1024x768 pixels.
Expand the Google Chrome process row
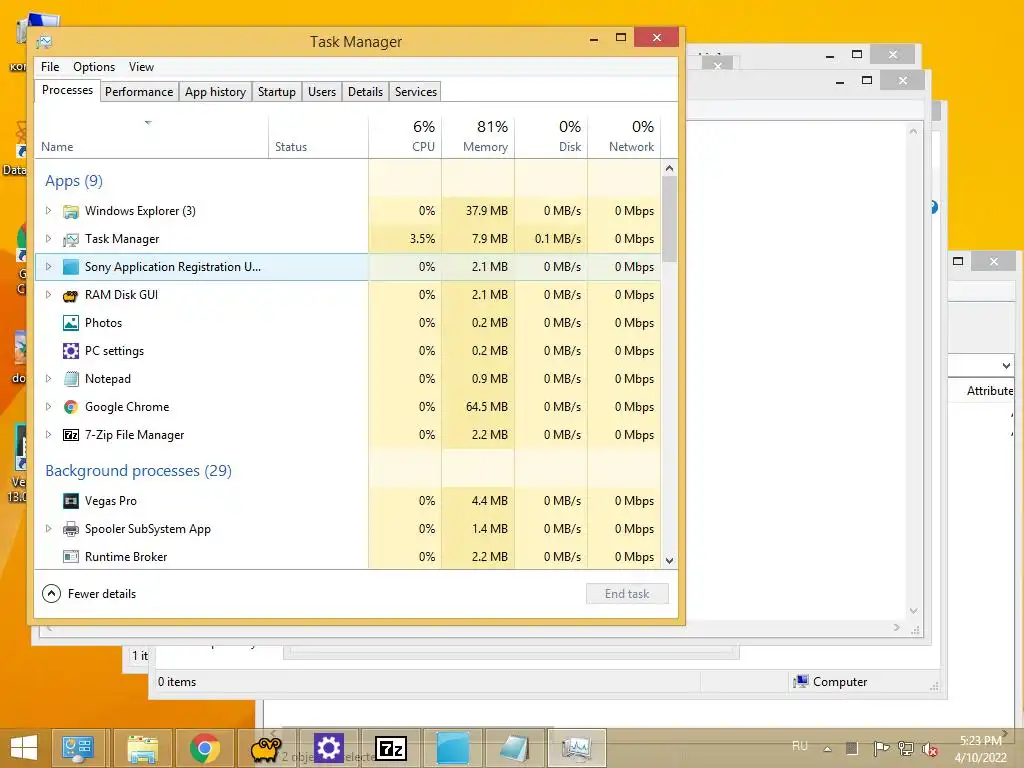click(x=48, y=406)
